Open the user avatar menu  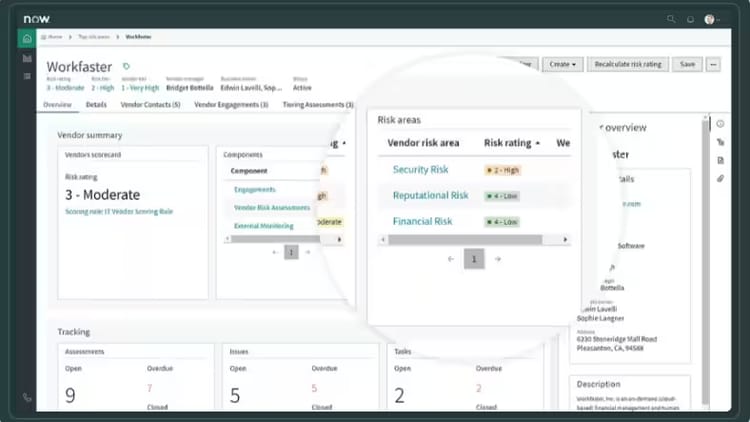(x=710, y=19)
